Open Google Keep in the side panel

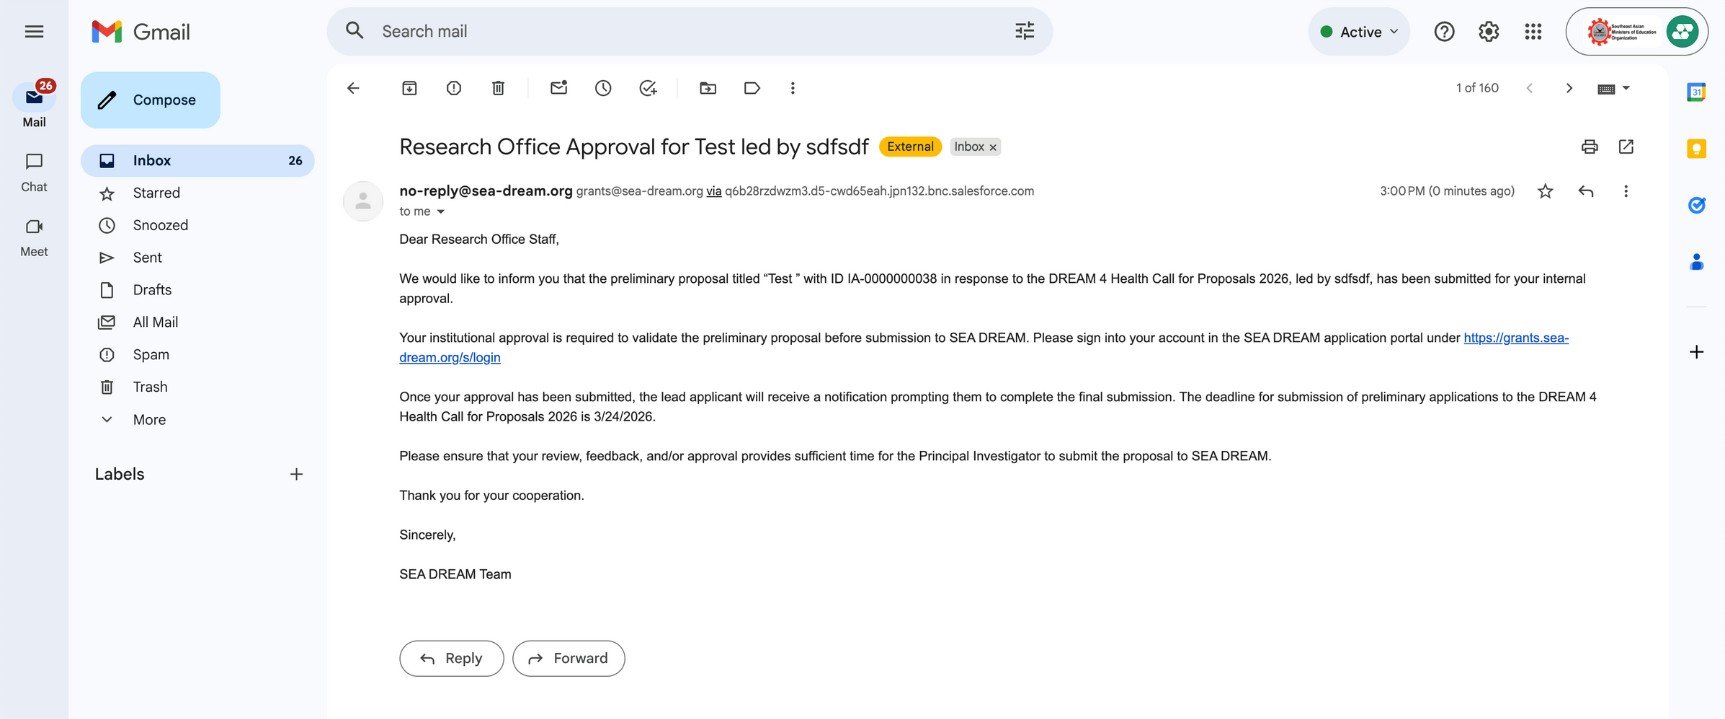click(1696, 147)
